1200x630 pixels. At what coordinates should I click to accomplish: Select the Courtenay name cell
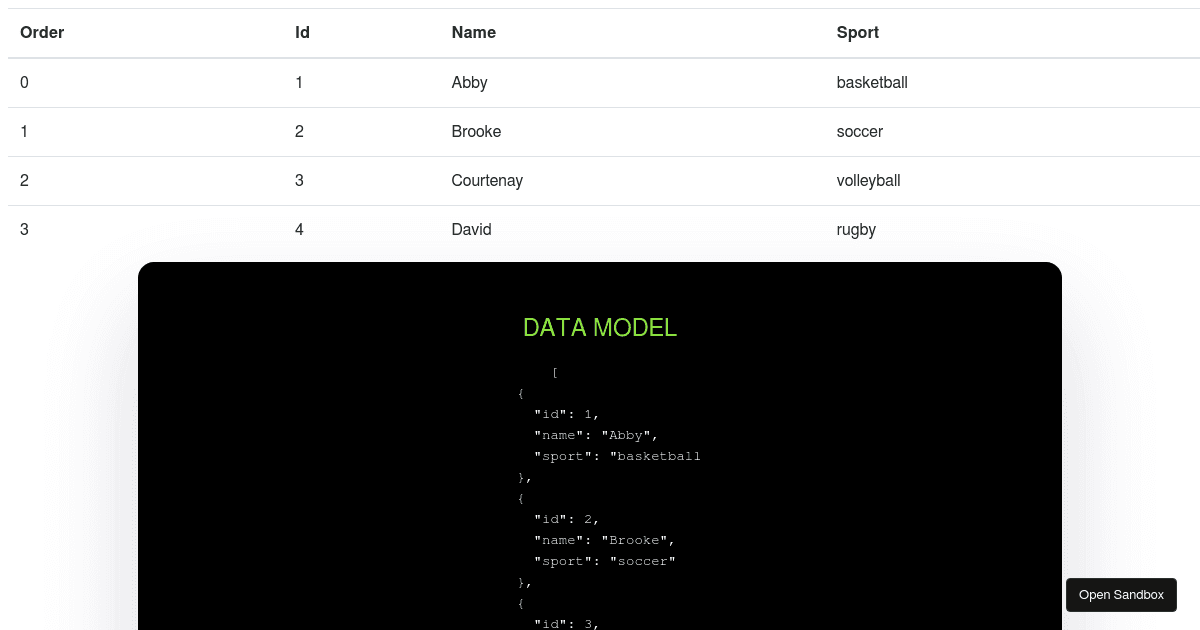(x=487, y=180)
